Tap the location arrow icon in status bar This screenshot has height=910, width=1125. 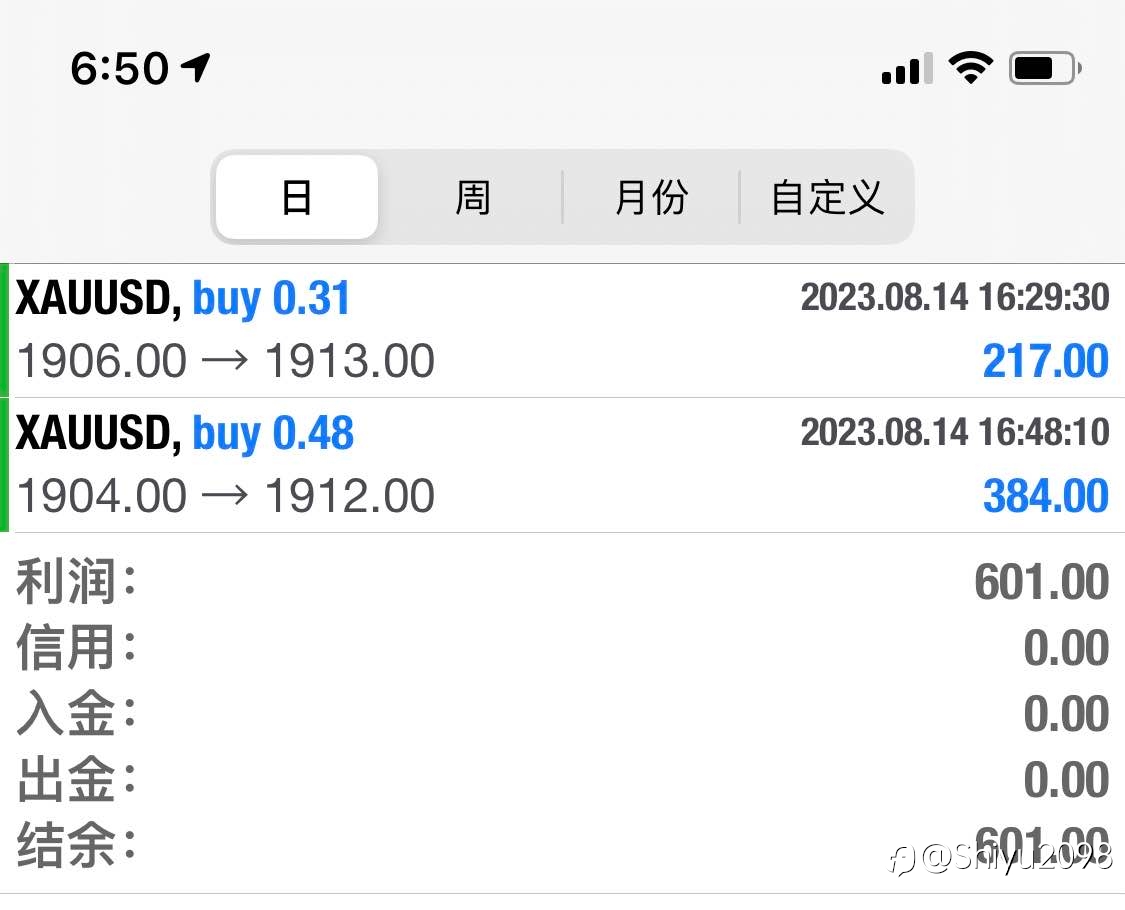tap(196, 67)
